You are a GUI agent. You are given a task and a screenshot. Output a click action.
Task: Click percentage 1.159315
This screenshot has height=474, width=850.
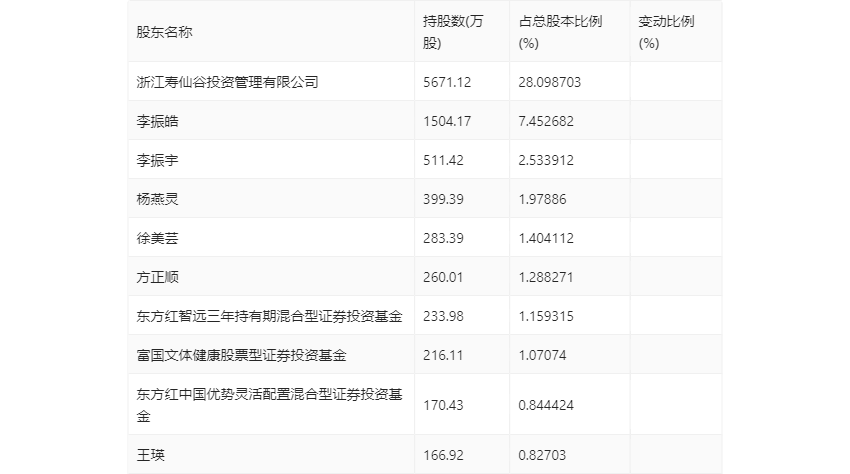tap(546, 316)
